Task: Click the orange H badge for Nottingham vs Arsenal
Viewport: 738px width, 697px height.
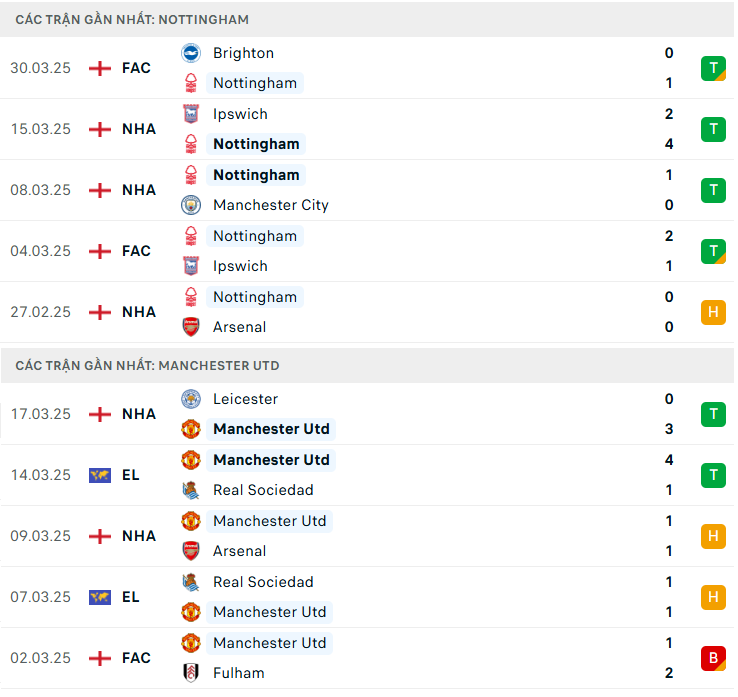Action: point(713,312)
